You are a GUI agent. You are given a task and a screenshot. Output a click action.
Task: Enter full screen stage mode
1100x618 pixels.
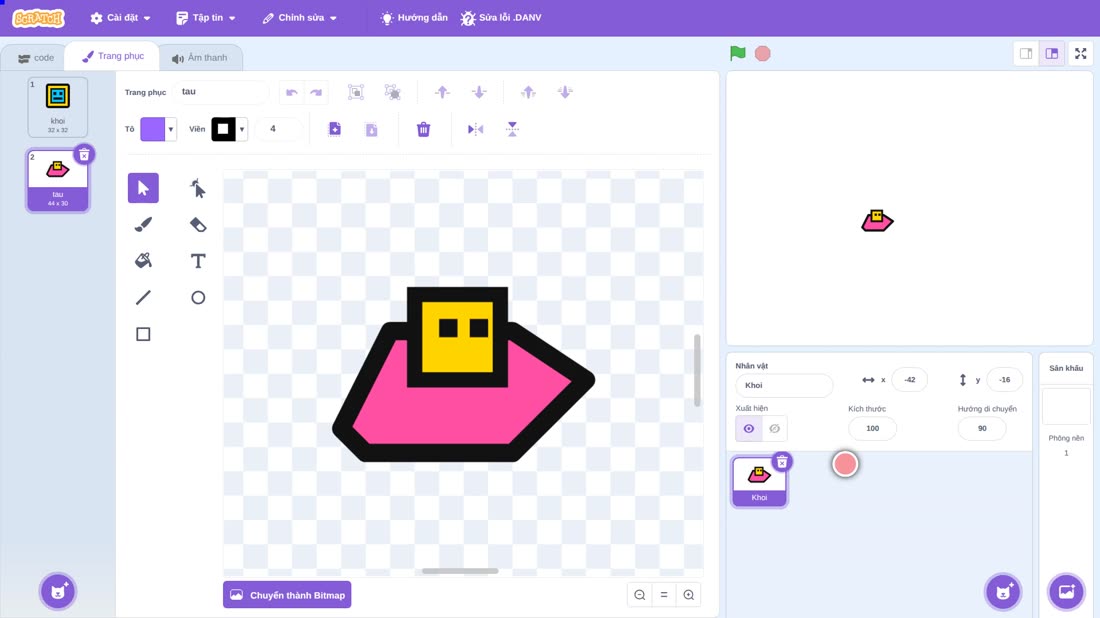coord(1080,53)
